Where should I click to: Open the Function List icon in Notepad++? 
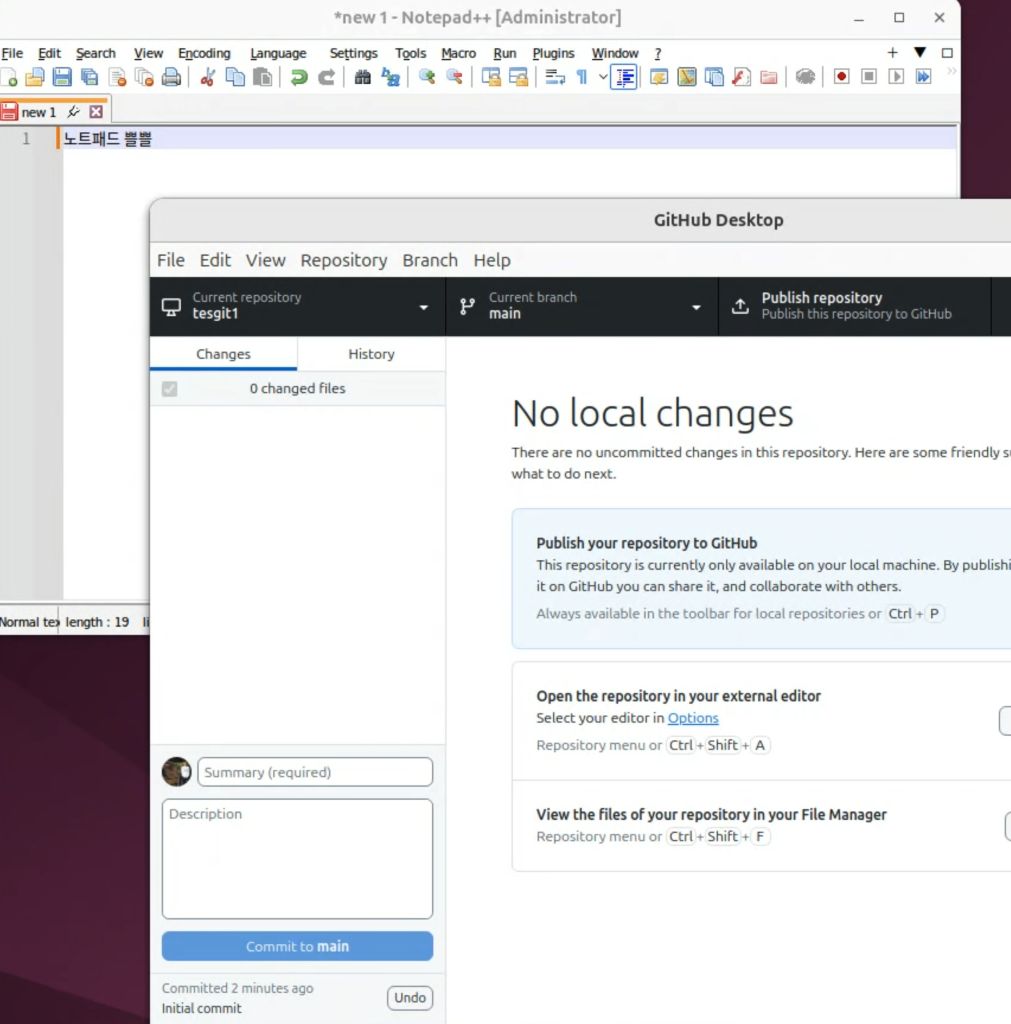(x=741, y=77)
